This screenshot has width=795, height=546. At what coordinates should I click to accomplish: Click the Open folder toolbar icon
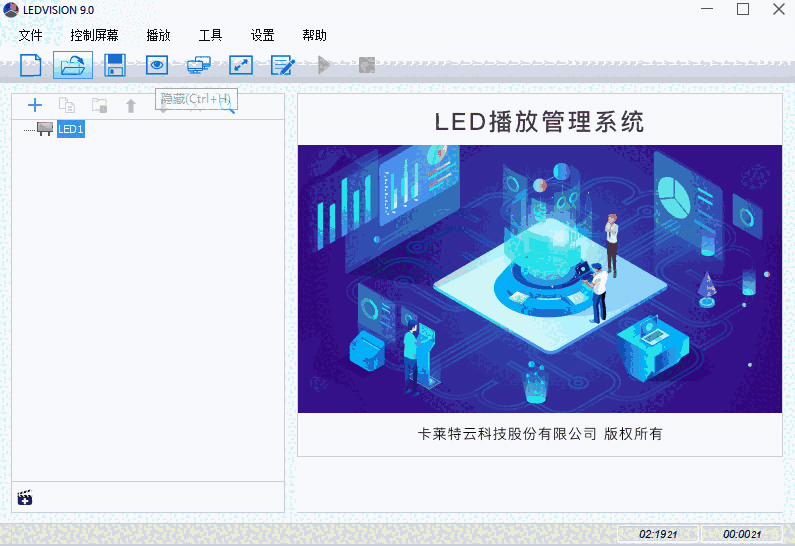[x=73, y=65]
